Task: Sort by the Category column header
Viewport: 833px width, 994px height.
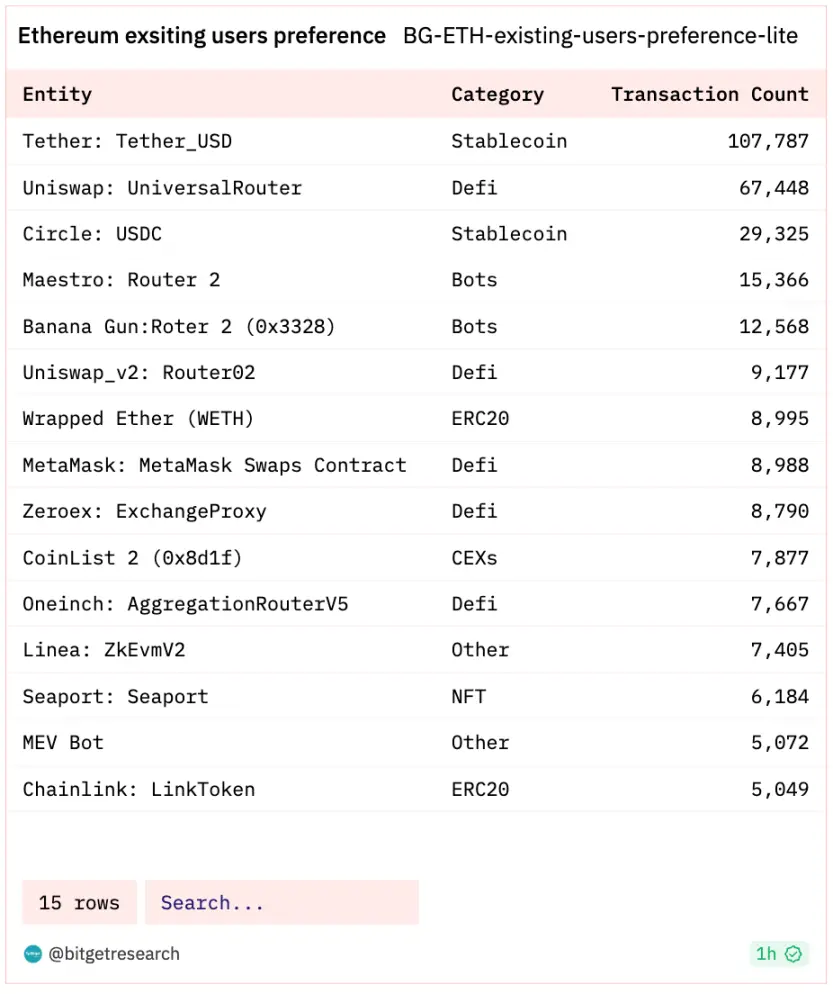Action: tap(497, 95)
